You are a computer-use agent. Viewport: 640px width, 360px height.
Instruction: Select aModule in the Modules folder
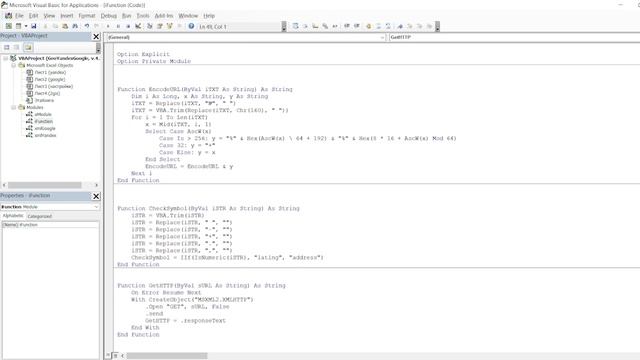pos(43,114)
